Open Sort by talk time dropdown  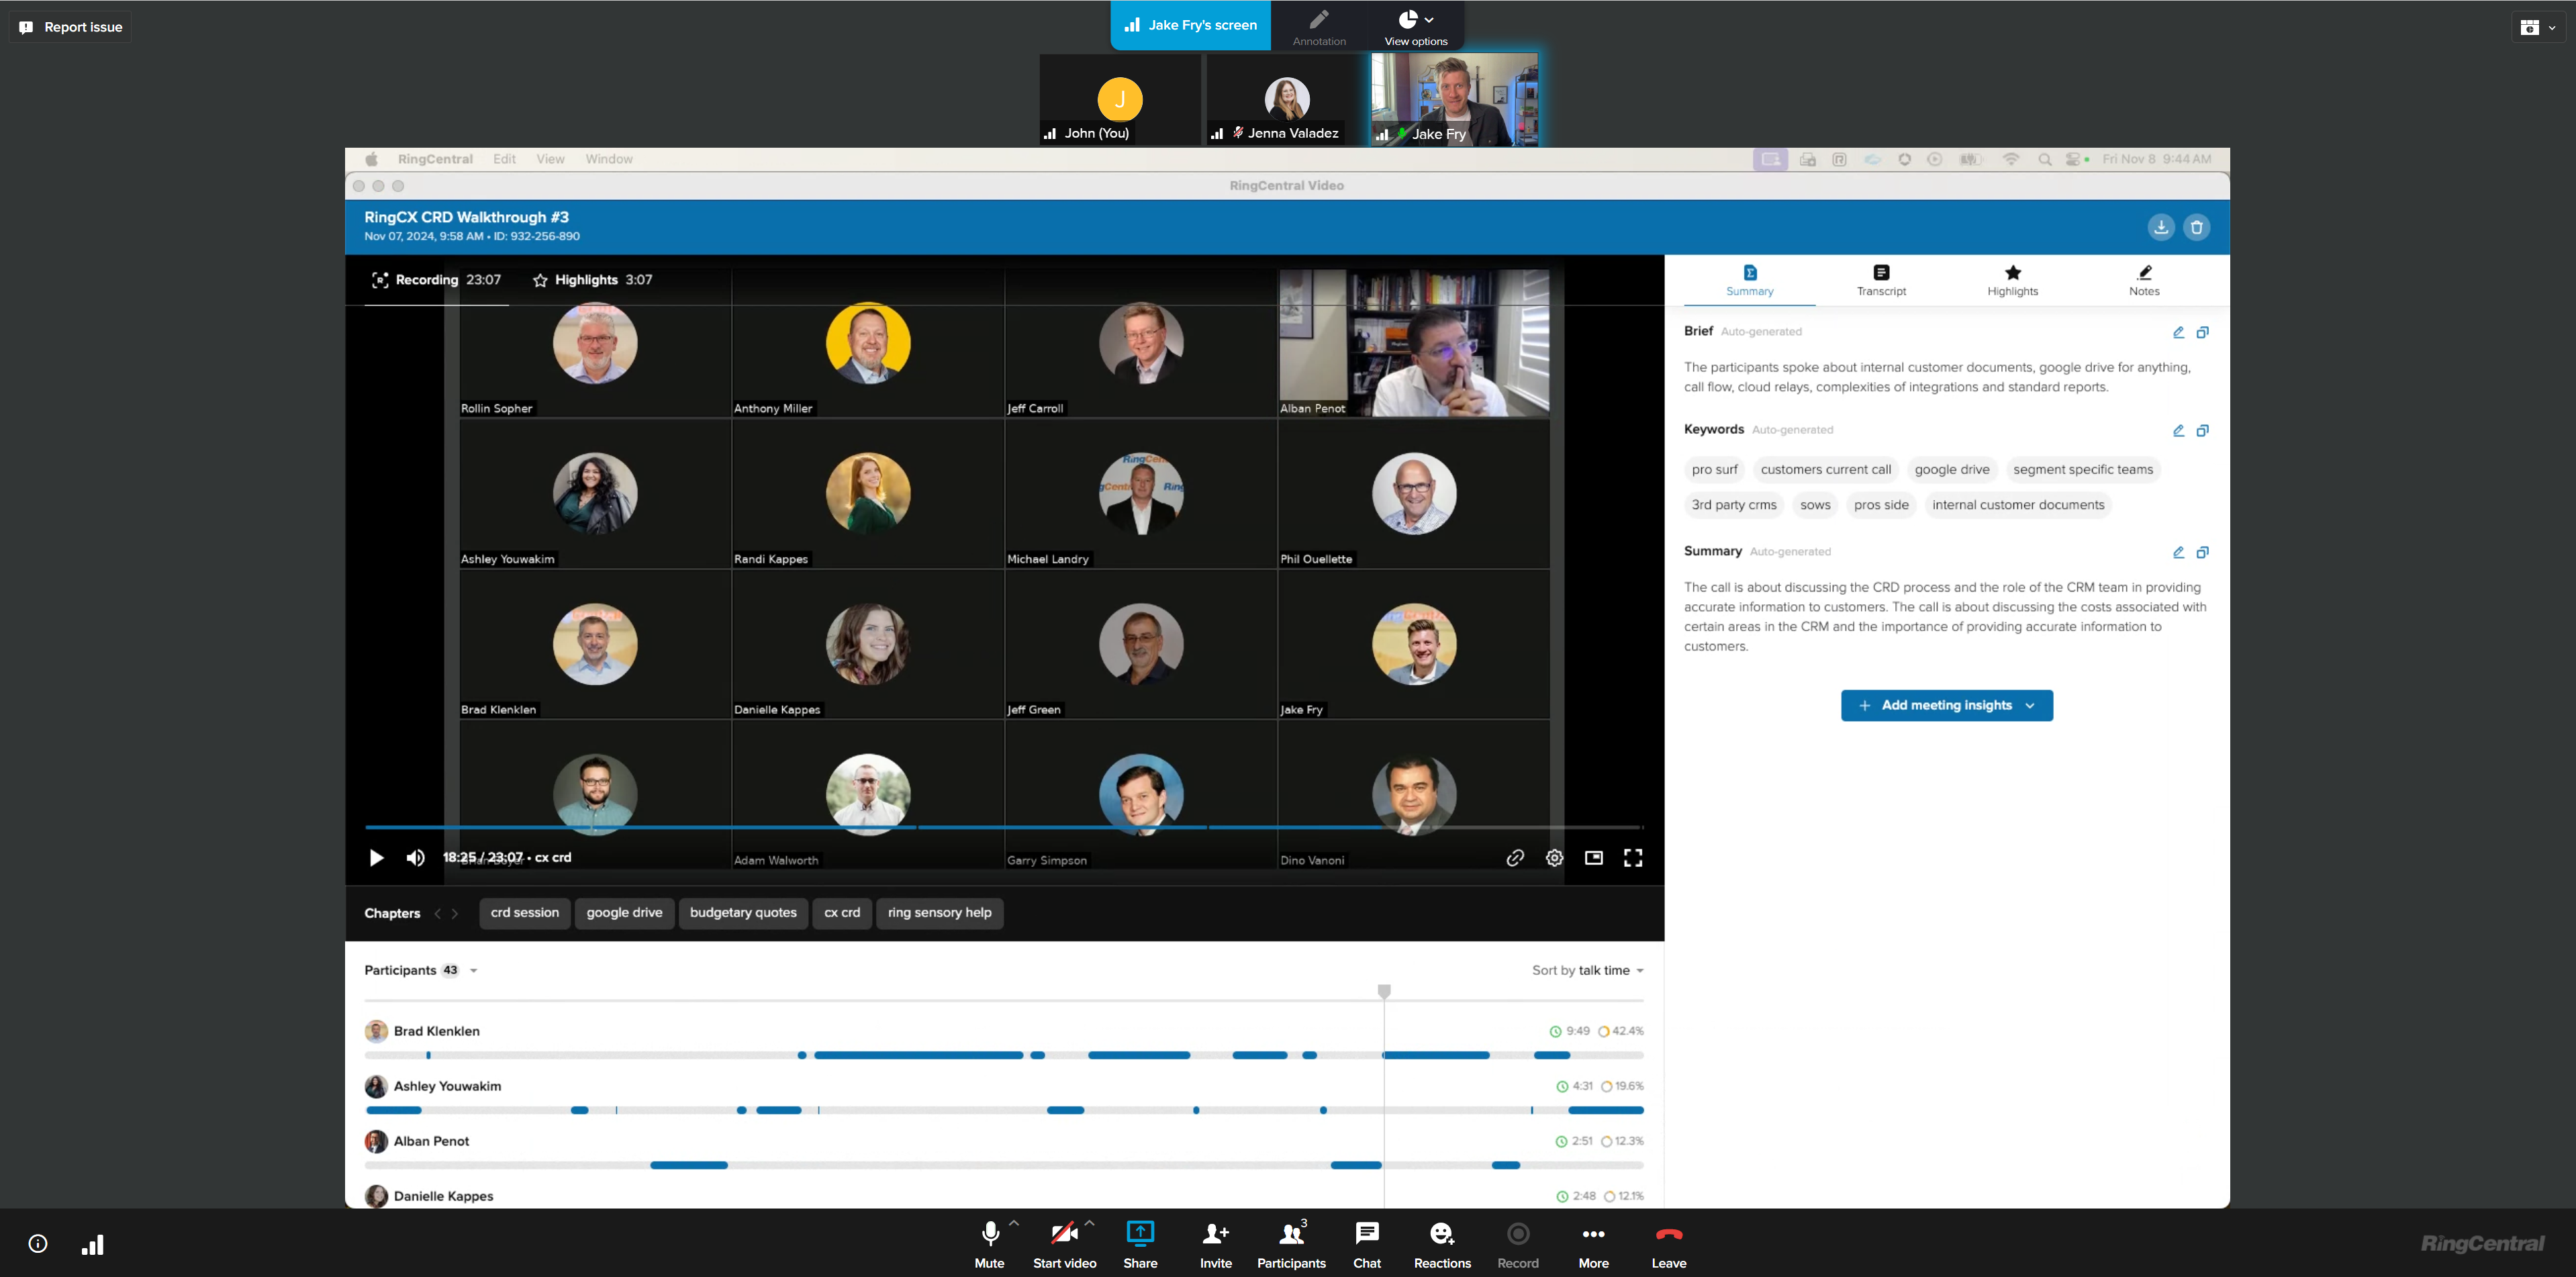[x=1587, y=970]
